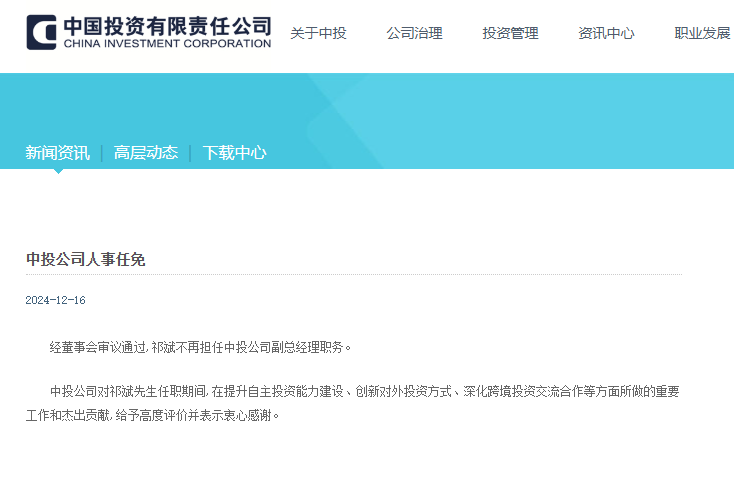Open the 投资管理 menu
This screenshot has height=486, width=734.
(510, 33)
